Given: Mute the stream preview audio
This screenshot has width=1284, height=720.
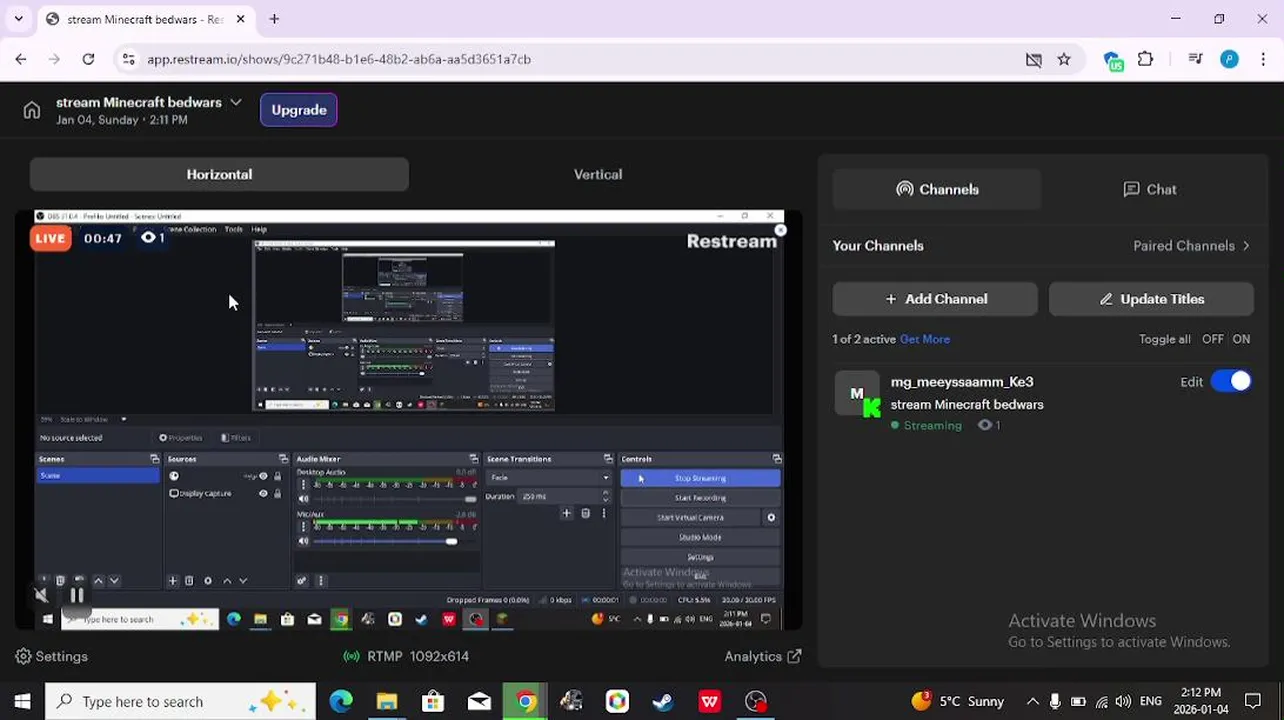Looking at the screenshot, I should click(x=41, y=595).
